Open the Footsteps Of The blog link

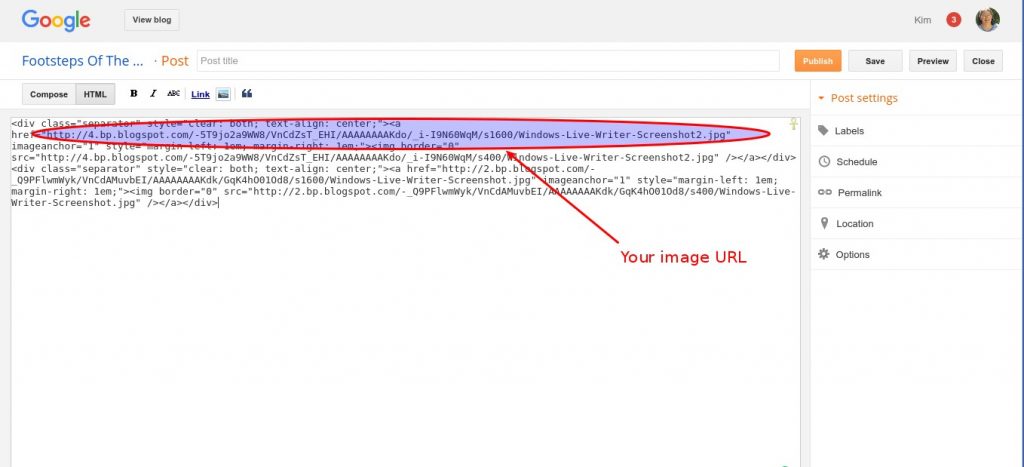[x=82, y=61]
